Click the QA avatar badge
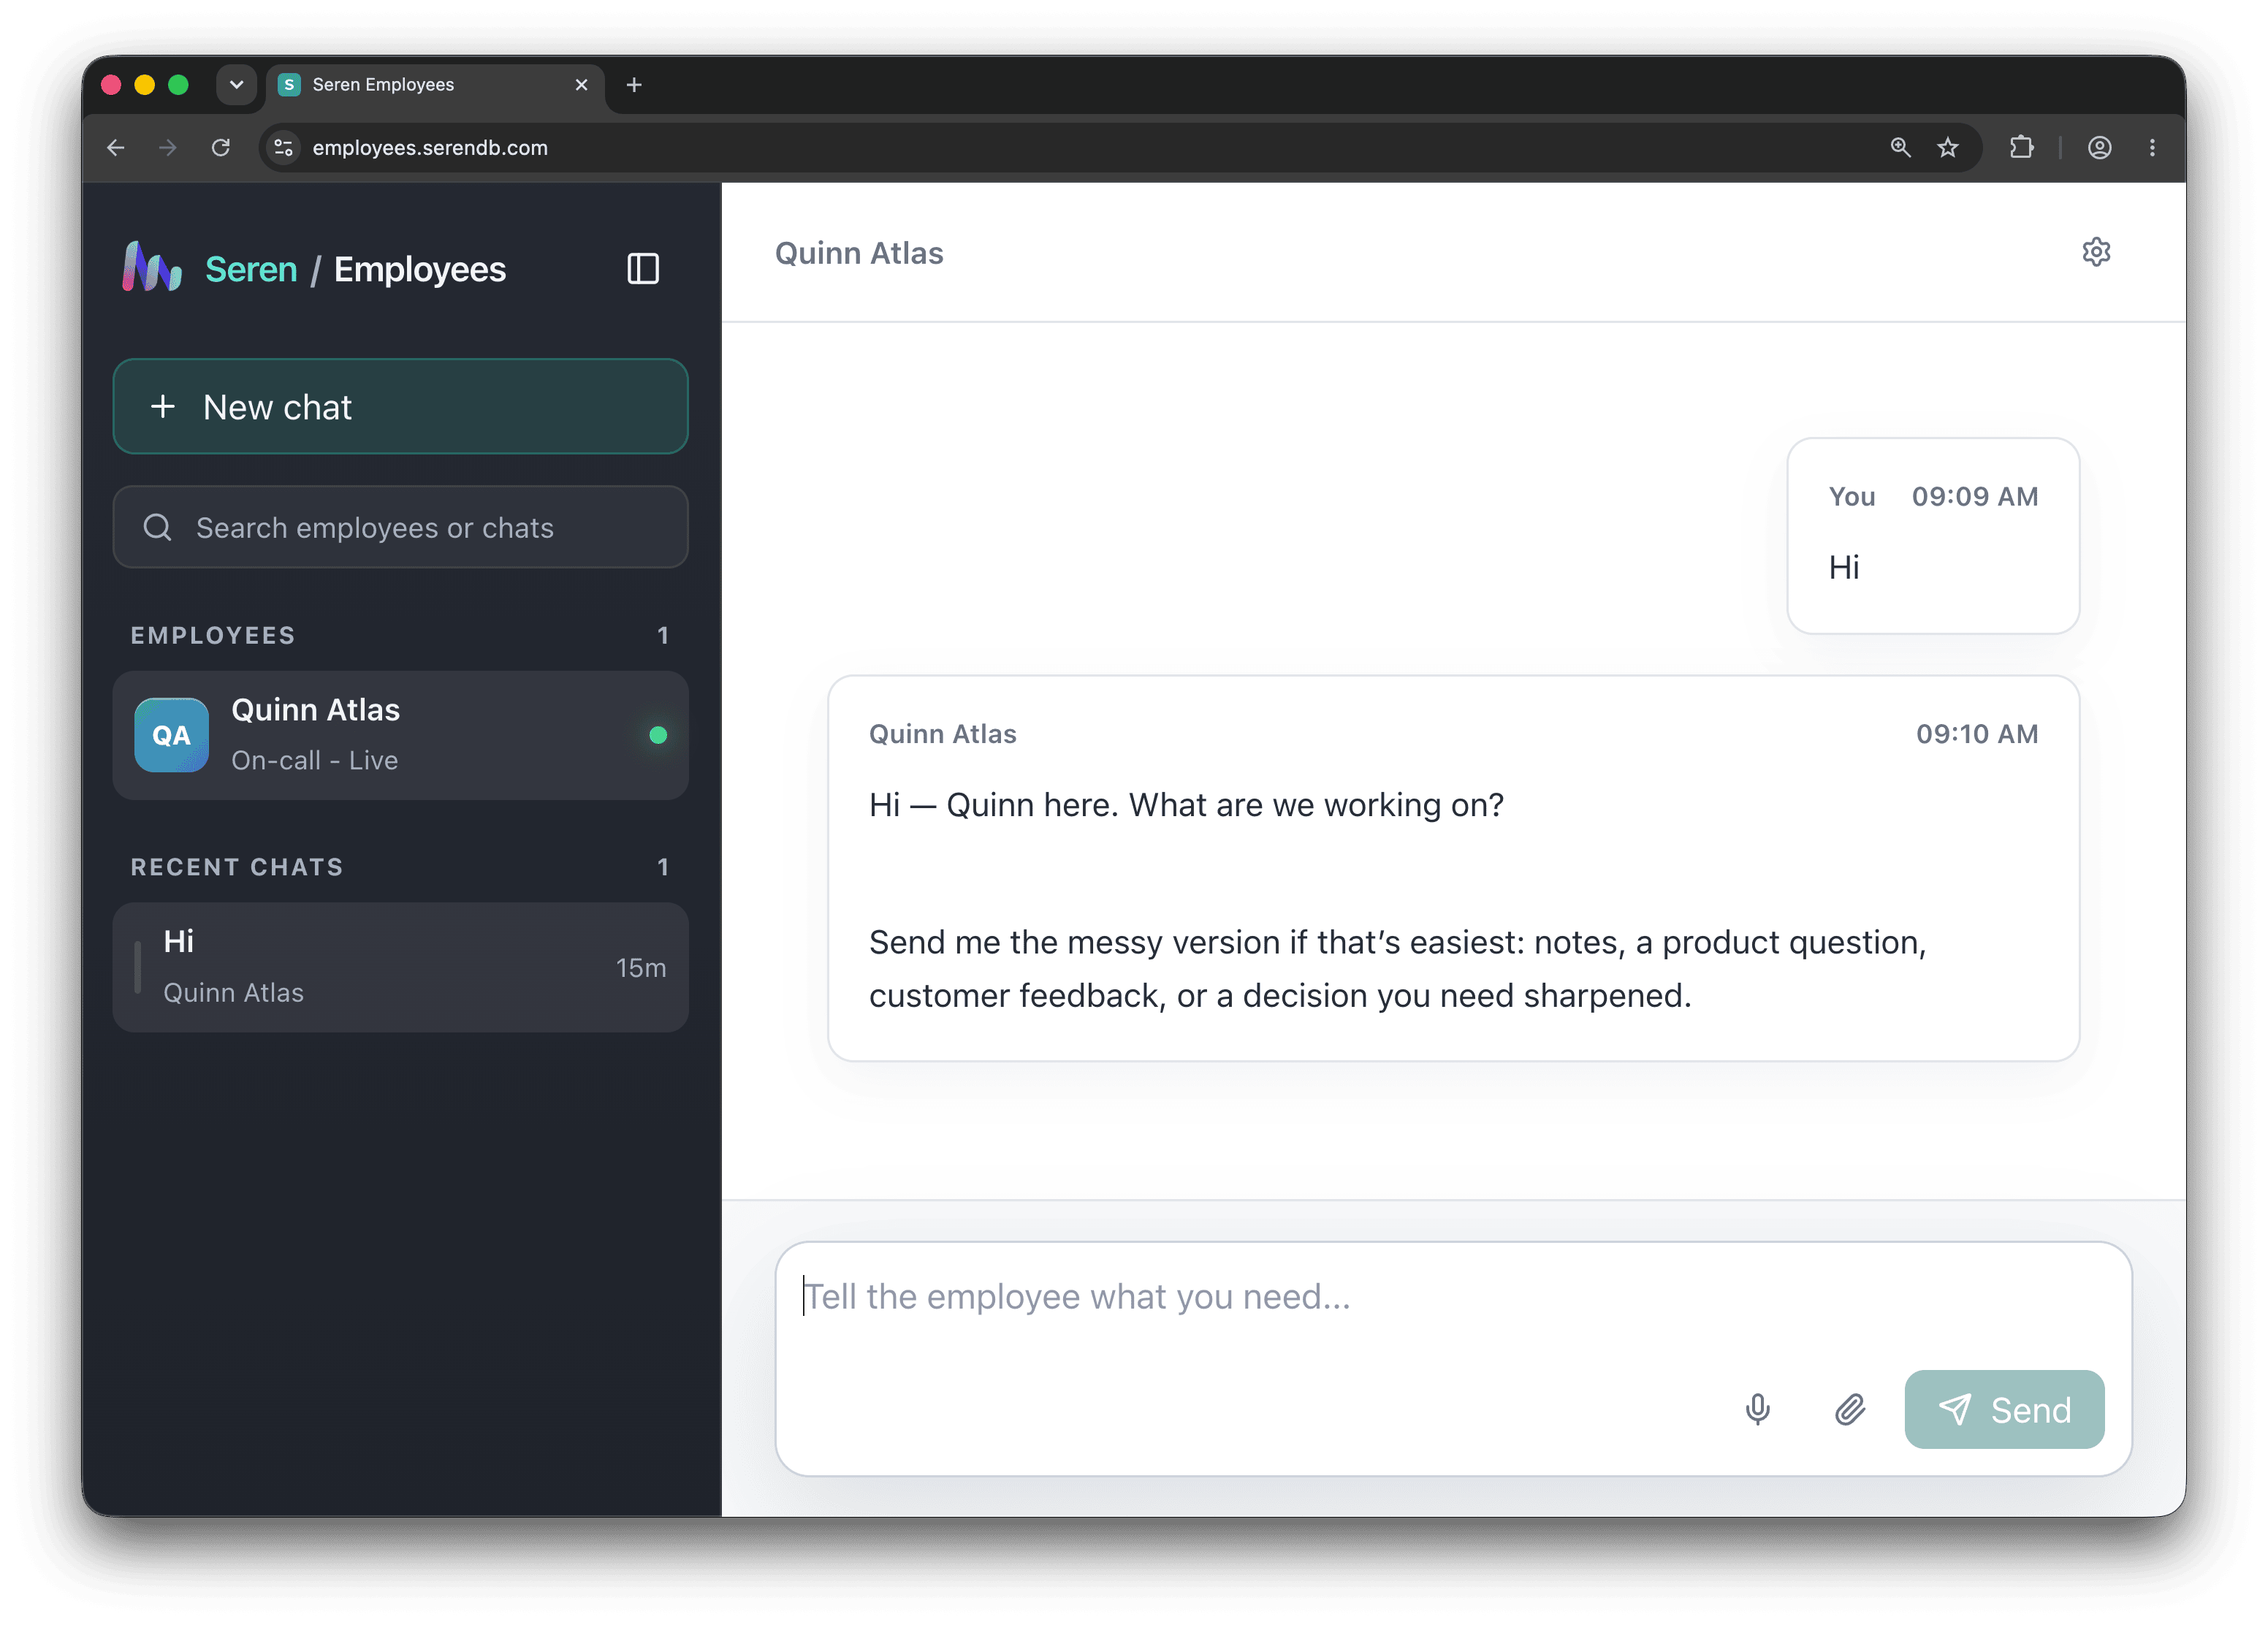Viewport: 2268px width, 1625px height. pos(171,735)
